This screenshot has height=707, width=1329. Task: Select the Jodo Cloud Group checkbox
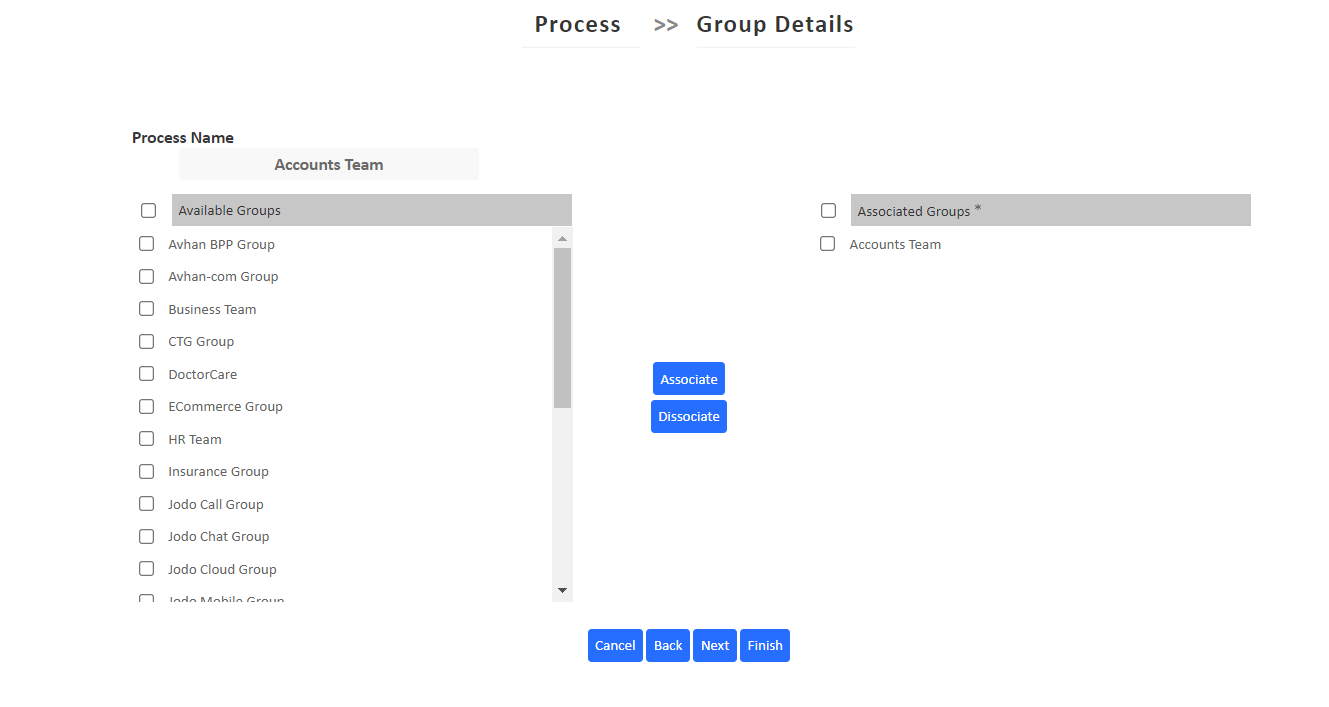(x=146, y=568)
